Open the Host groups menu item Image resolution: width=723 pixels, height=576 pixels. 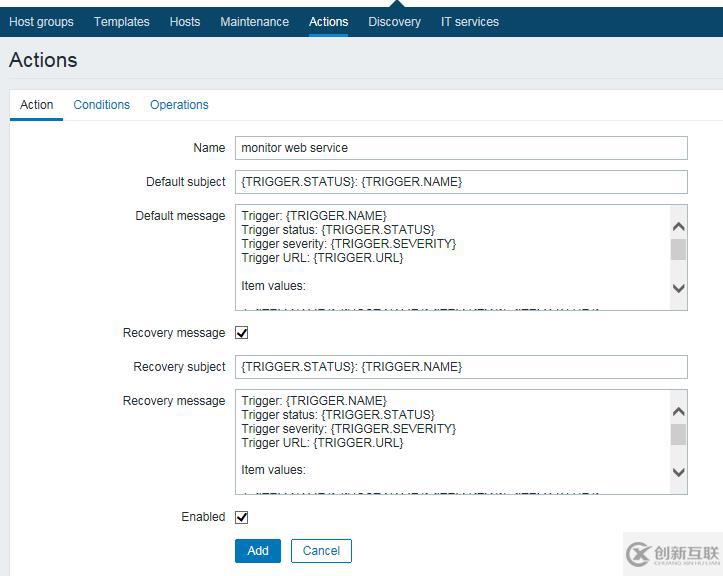coord(41,22)
